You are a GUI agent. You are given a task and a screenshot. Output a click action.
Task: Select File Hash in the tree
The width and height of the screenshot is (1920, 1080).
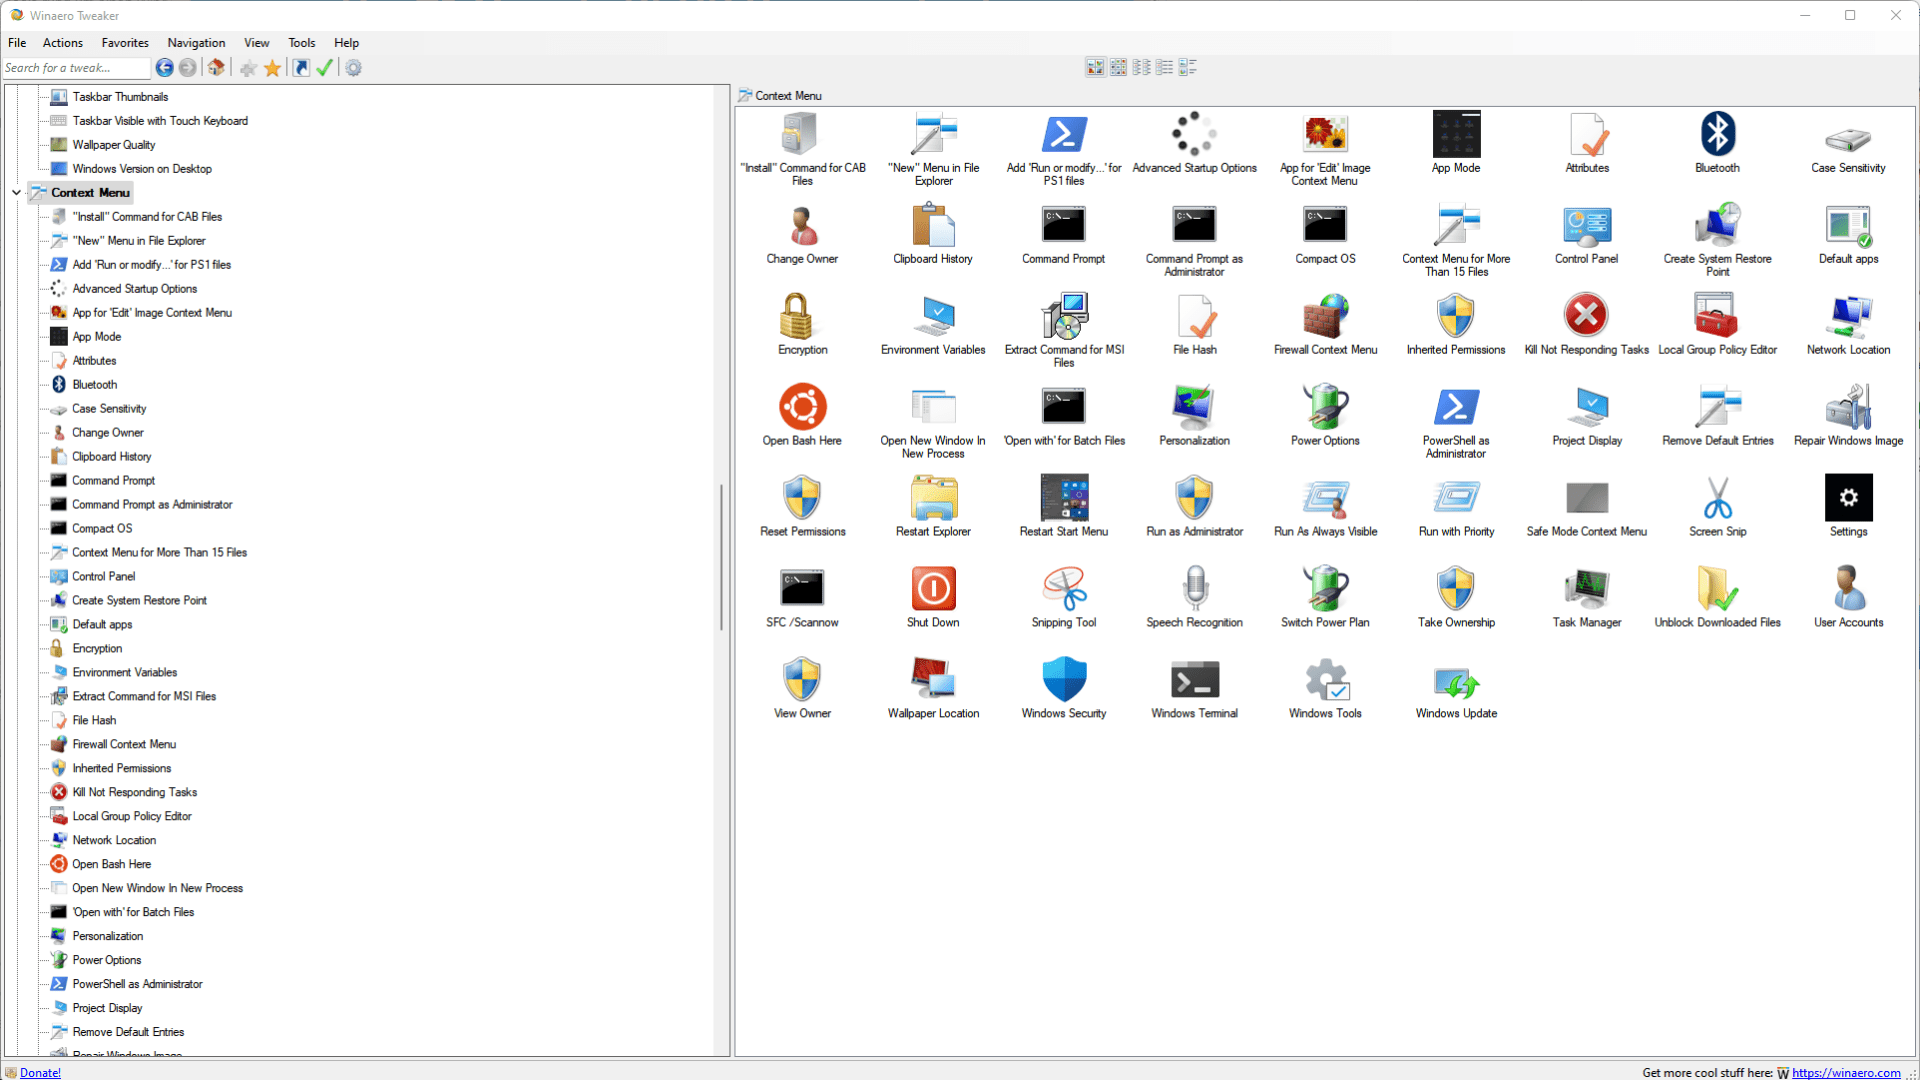94,721
